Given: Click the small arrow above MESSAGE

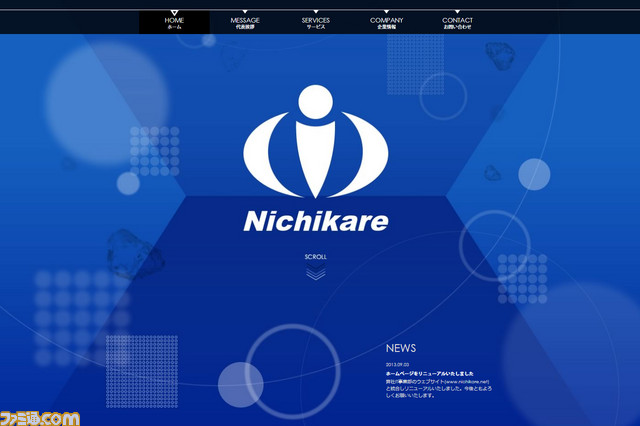Looking at the screenshot, I should point(245,12).
